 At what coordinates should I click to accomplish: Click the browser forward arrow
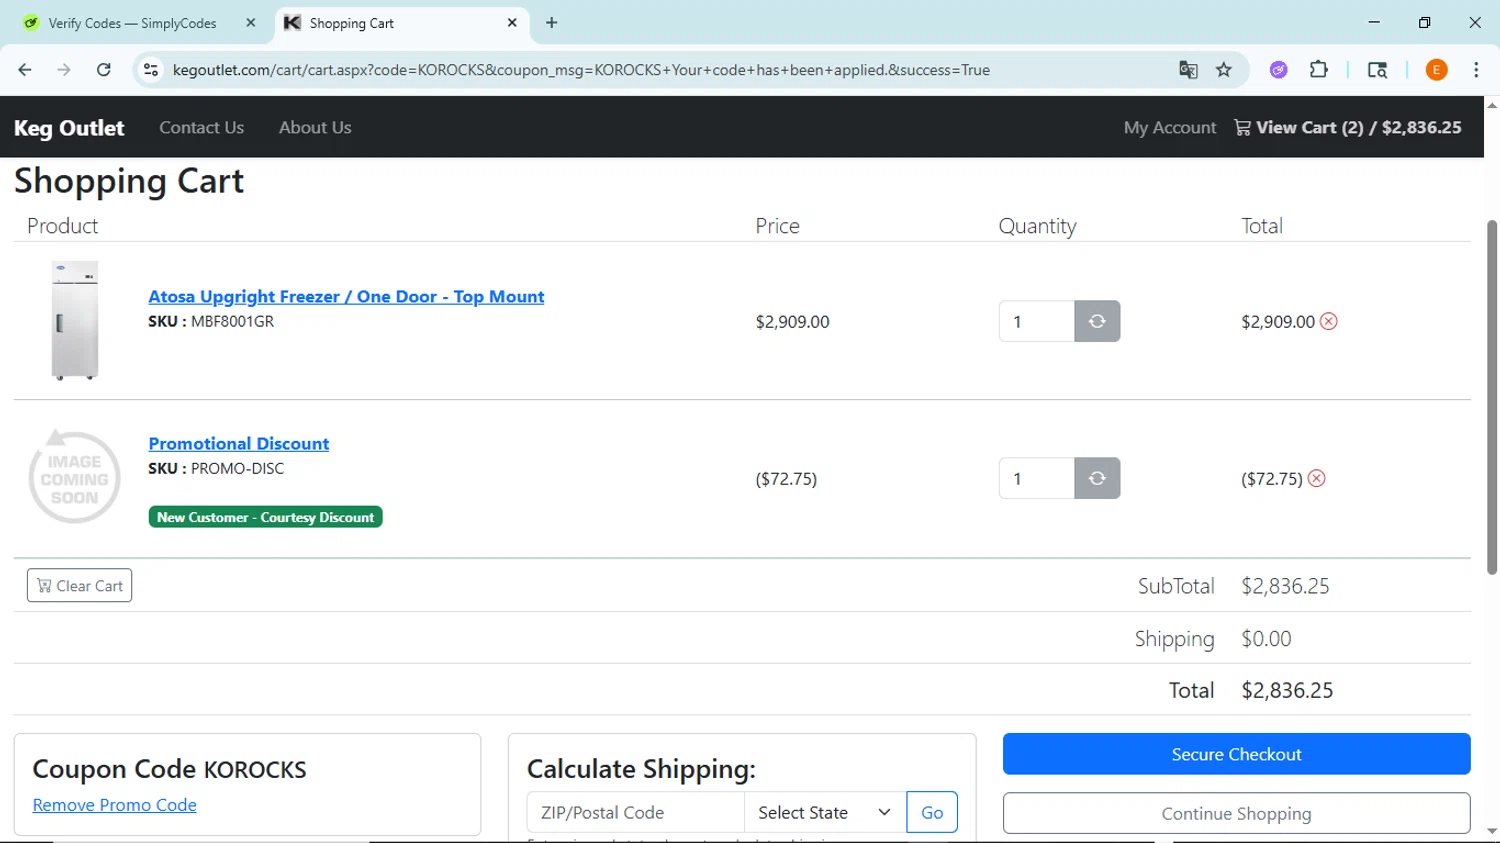click(x=64, y=70)
